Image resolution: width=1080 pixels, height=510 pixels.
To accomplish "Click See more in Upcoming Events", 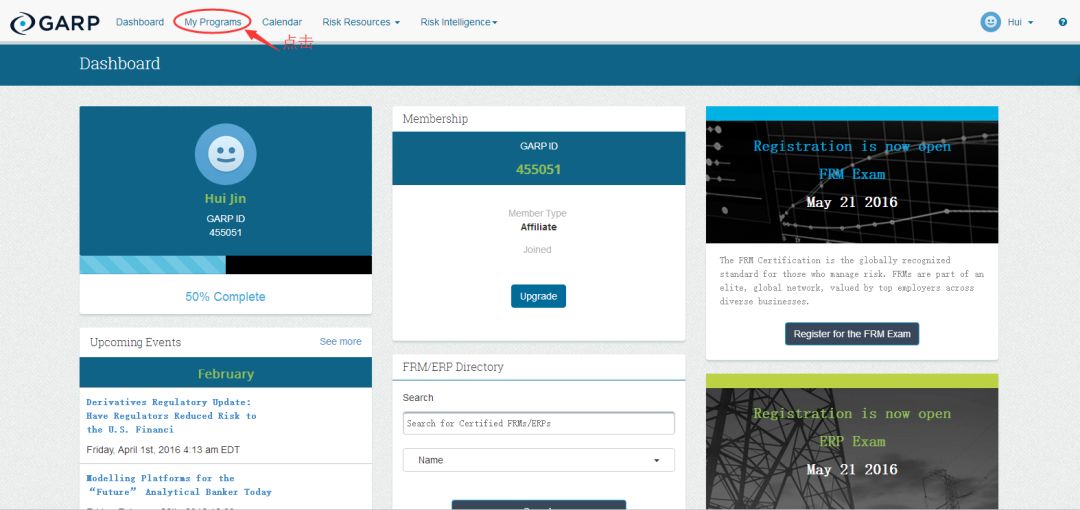I will click(340, 341).
